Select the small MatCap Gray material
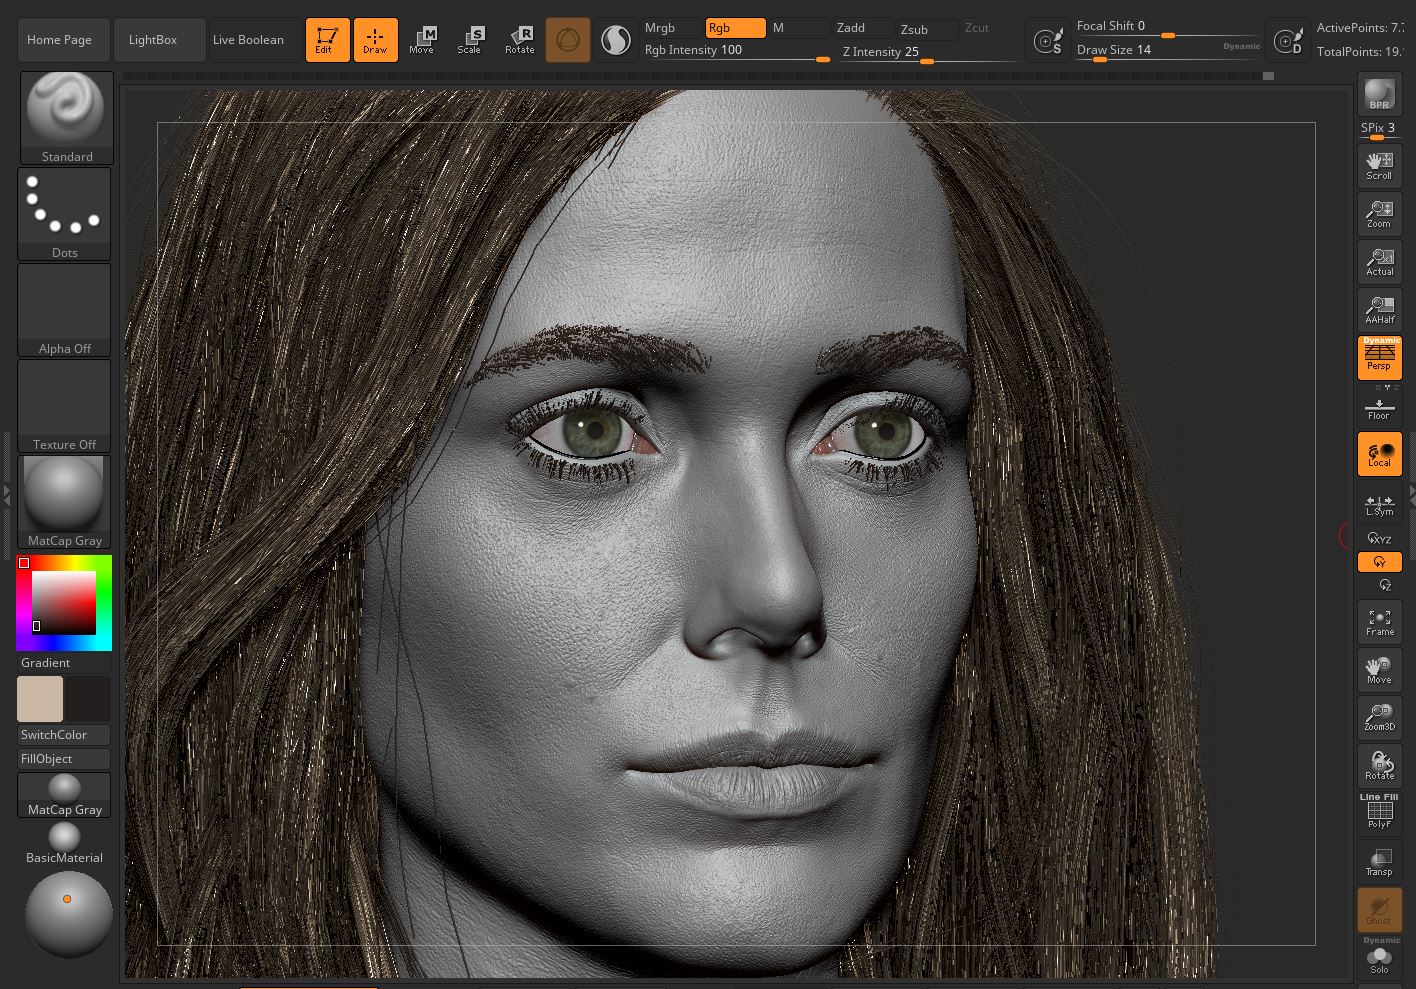 (64, 795)
